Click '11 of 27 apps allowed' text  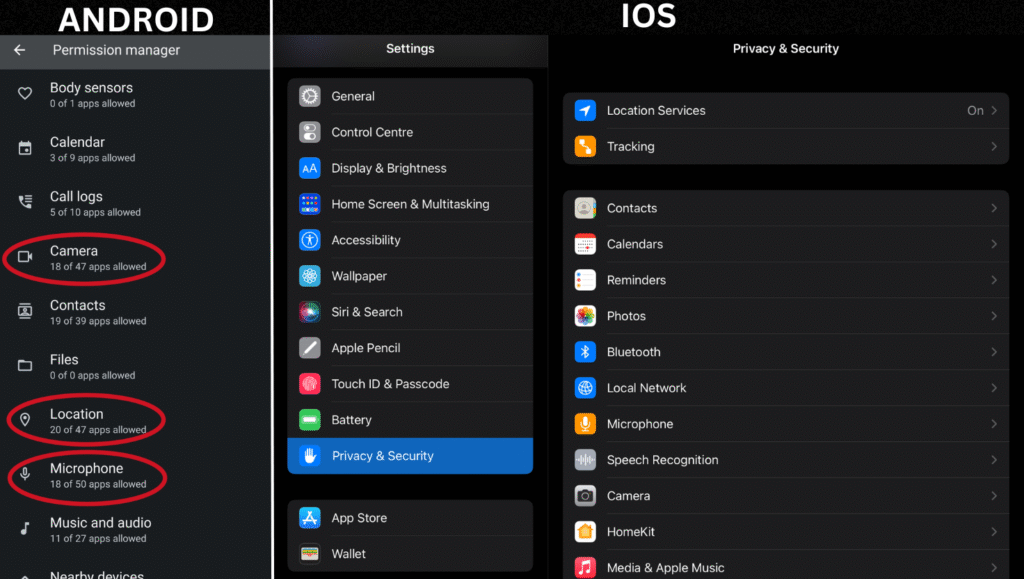point(98,539)
